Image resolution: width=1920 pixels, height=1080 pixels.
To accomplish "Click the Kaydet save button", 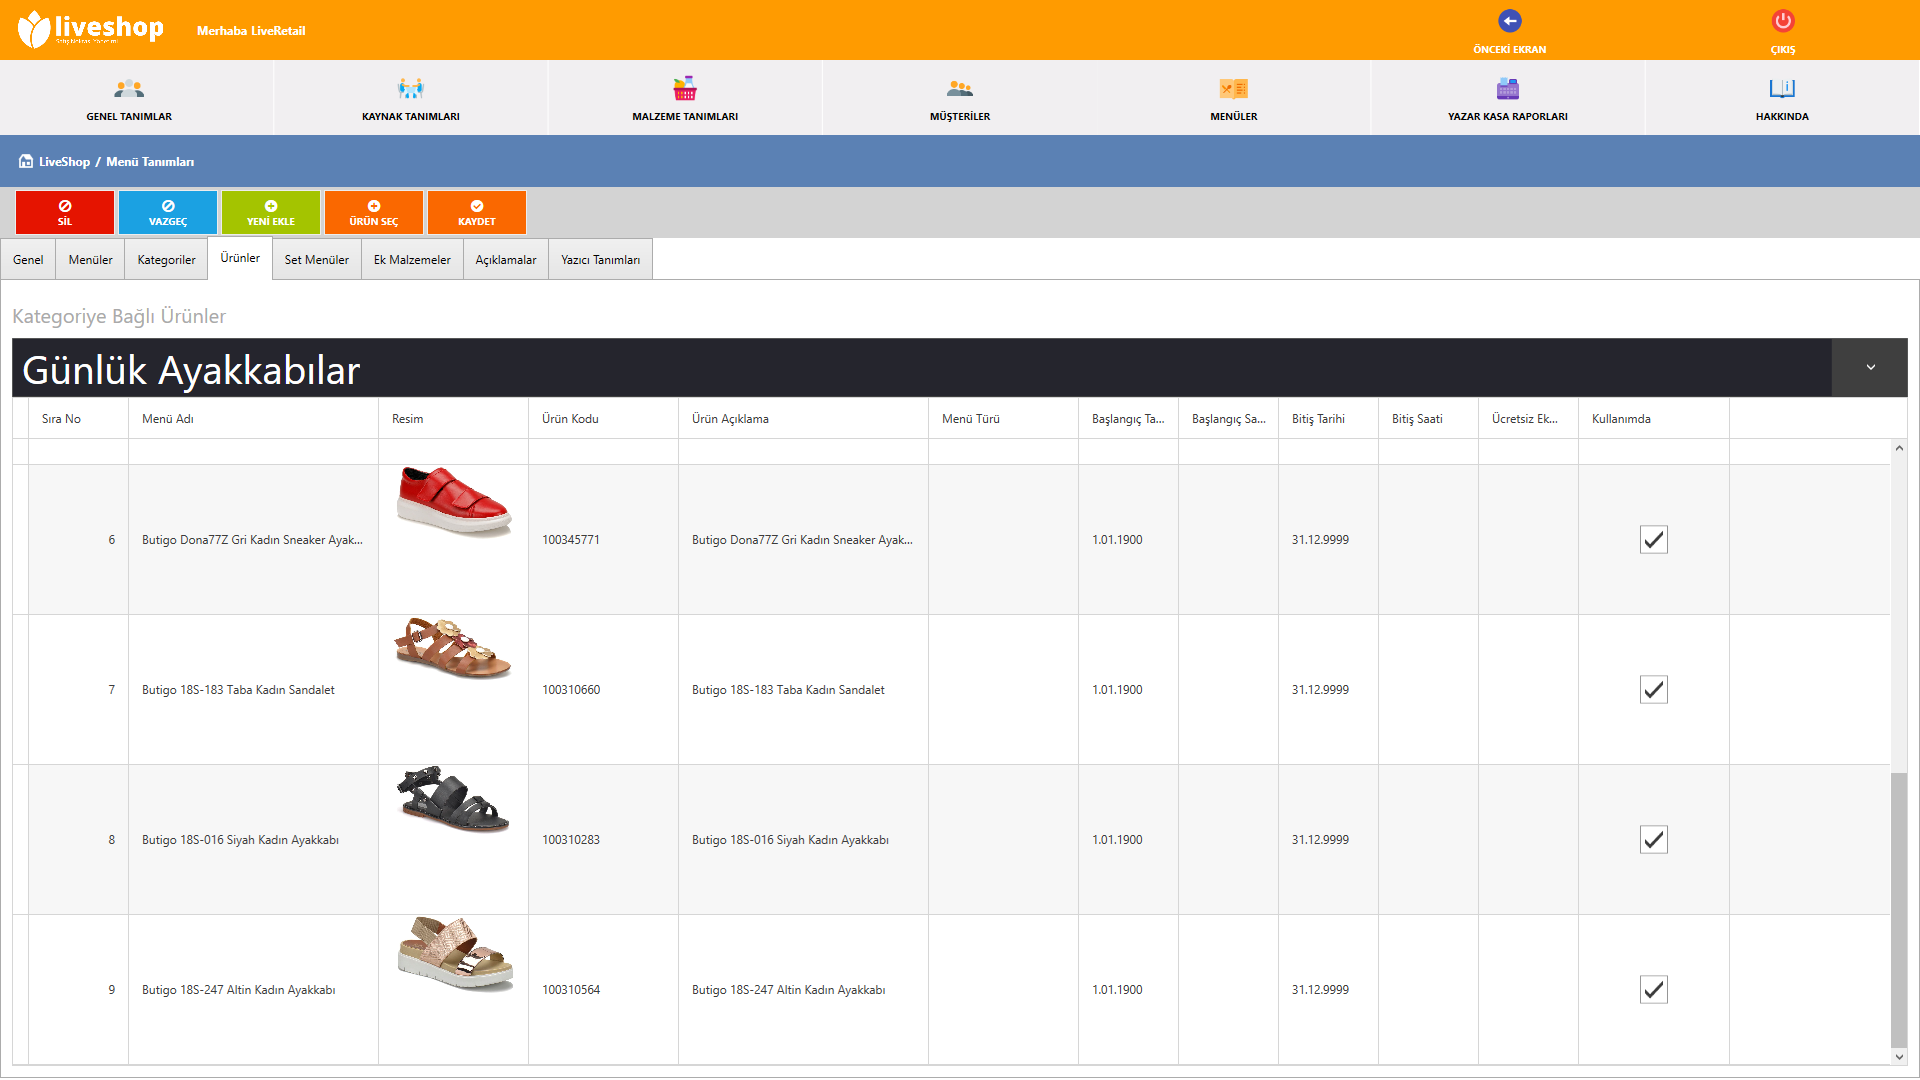I will click(477, 212).
